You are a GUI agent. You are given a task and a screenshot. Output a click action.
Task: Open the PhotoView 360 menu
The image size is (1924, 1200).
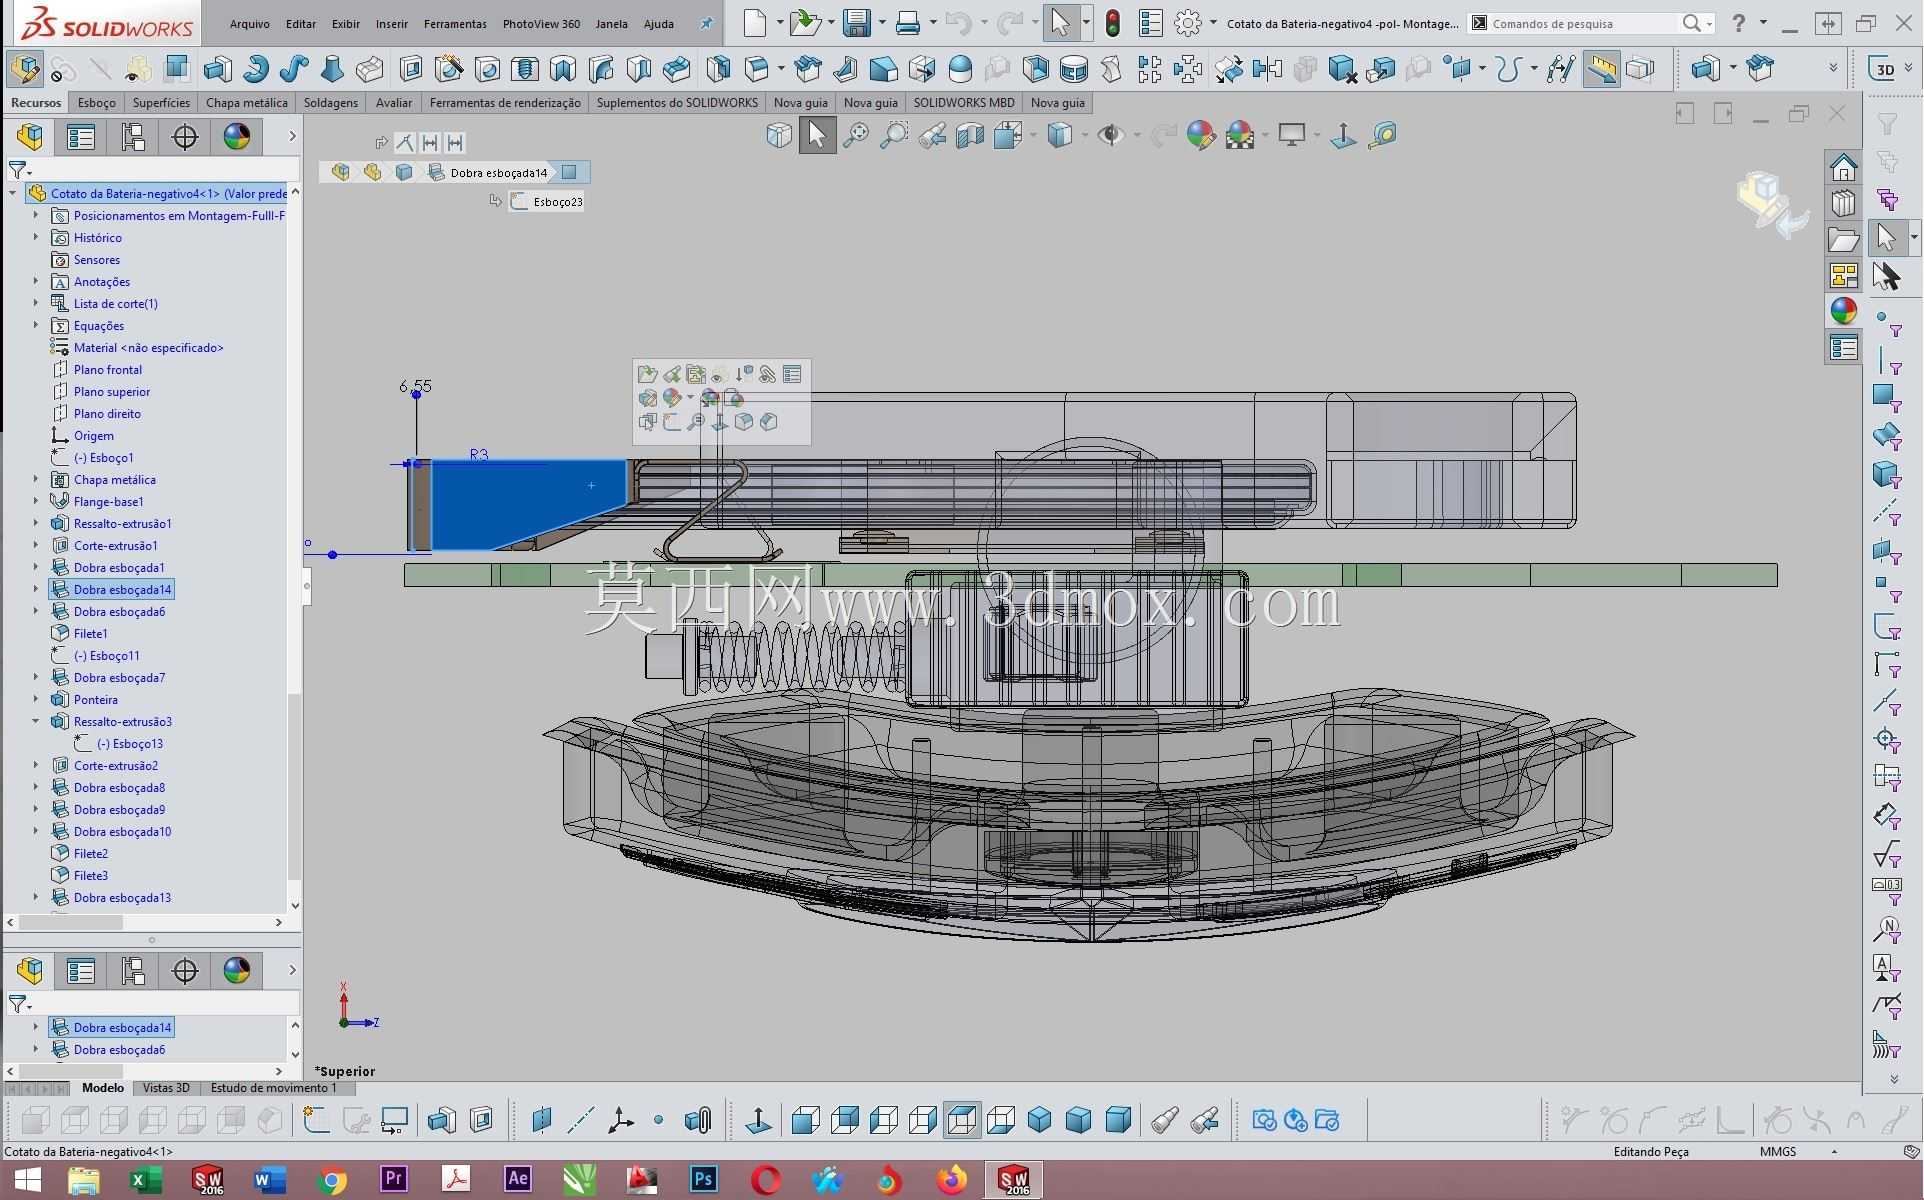541,24
